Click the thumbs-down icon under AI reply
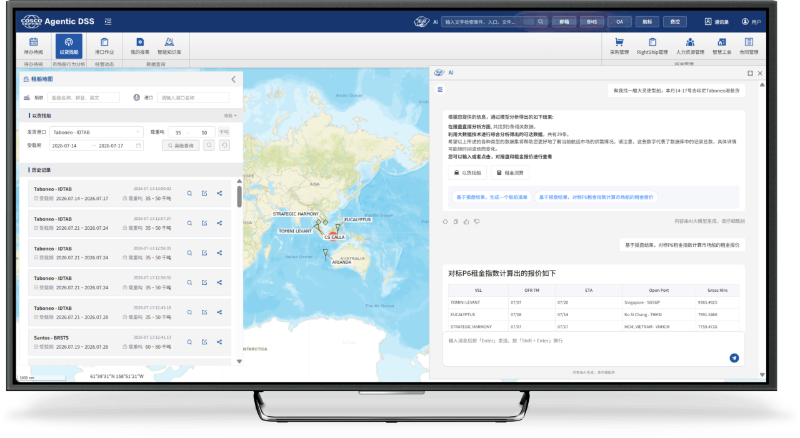Screen dimensions: 800x438 (477, 222)
